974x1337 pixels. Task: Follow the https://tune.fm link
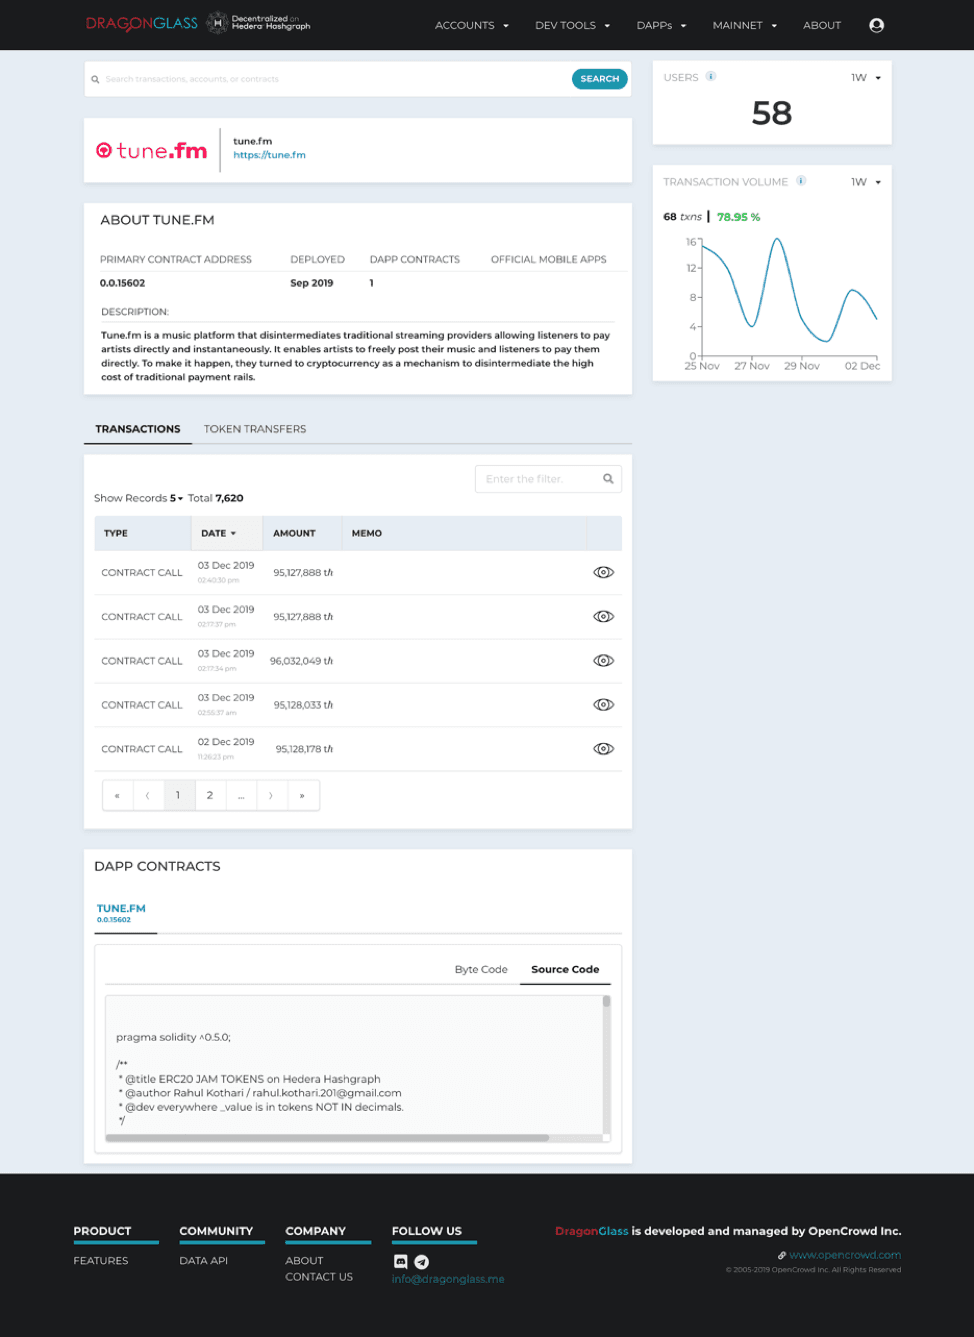[x=269, y=155]
